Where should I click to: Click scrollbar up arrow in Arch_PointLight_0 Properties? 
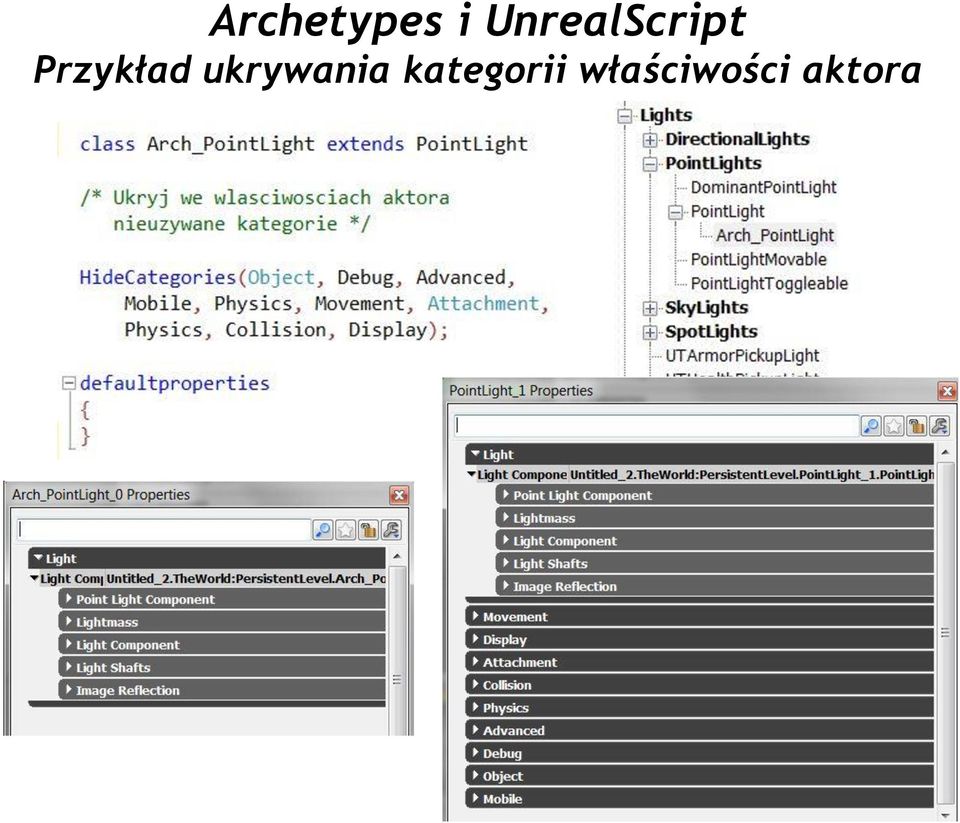click(397, 557)
